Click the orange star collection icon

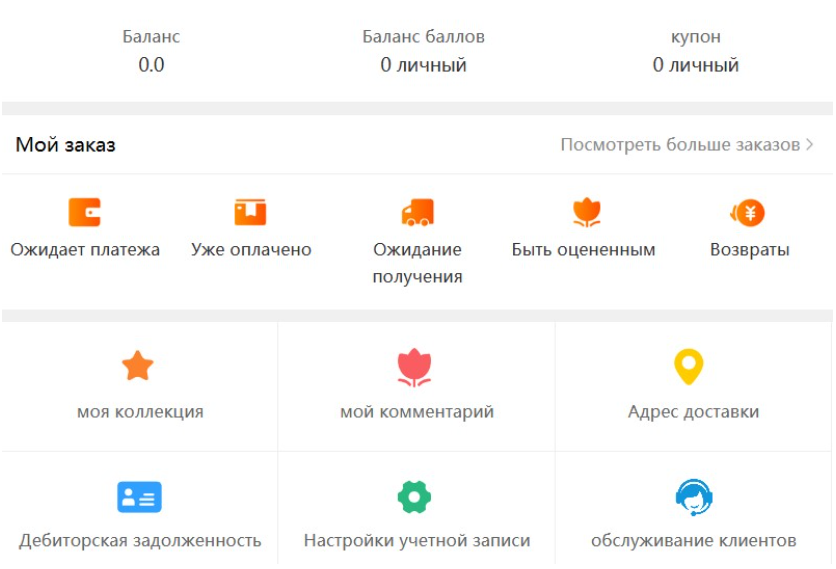click(x=138, y=367)
